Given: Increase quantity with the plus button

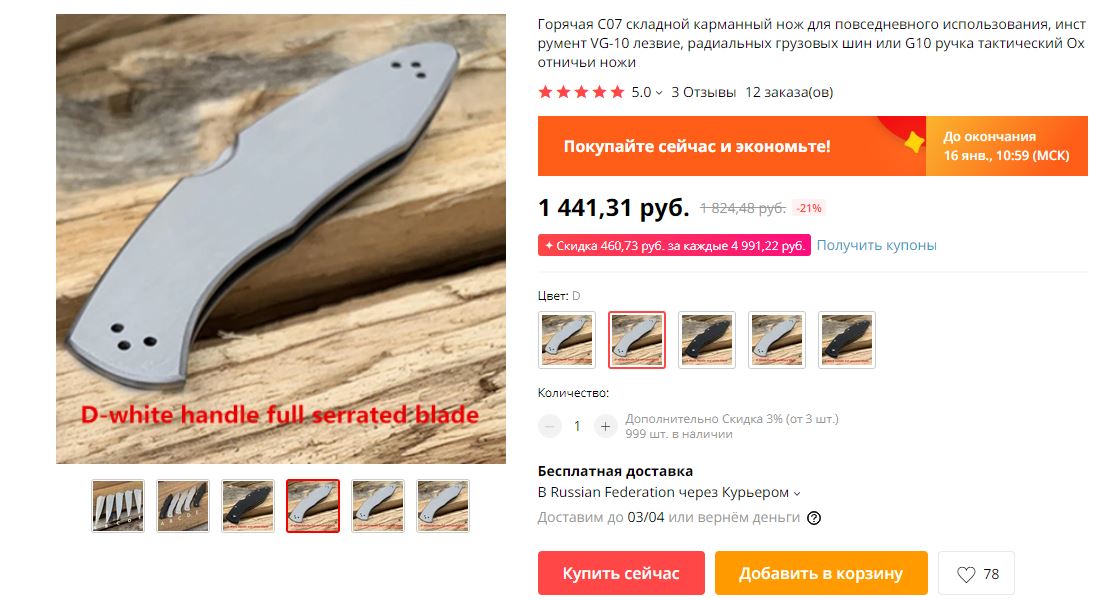Looking at the screenshot, I should [605, 426].
